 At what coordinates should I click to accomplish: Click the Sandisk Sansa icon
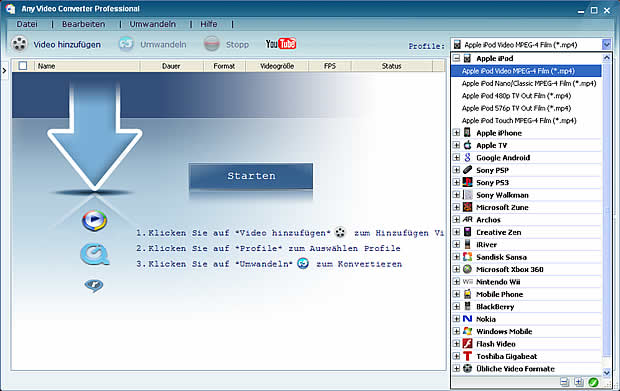tap(467, 257)
